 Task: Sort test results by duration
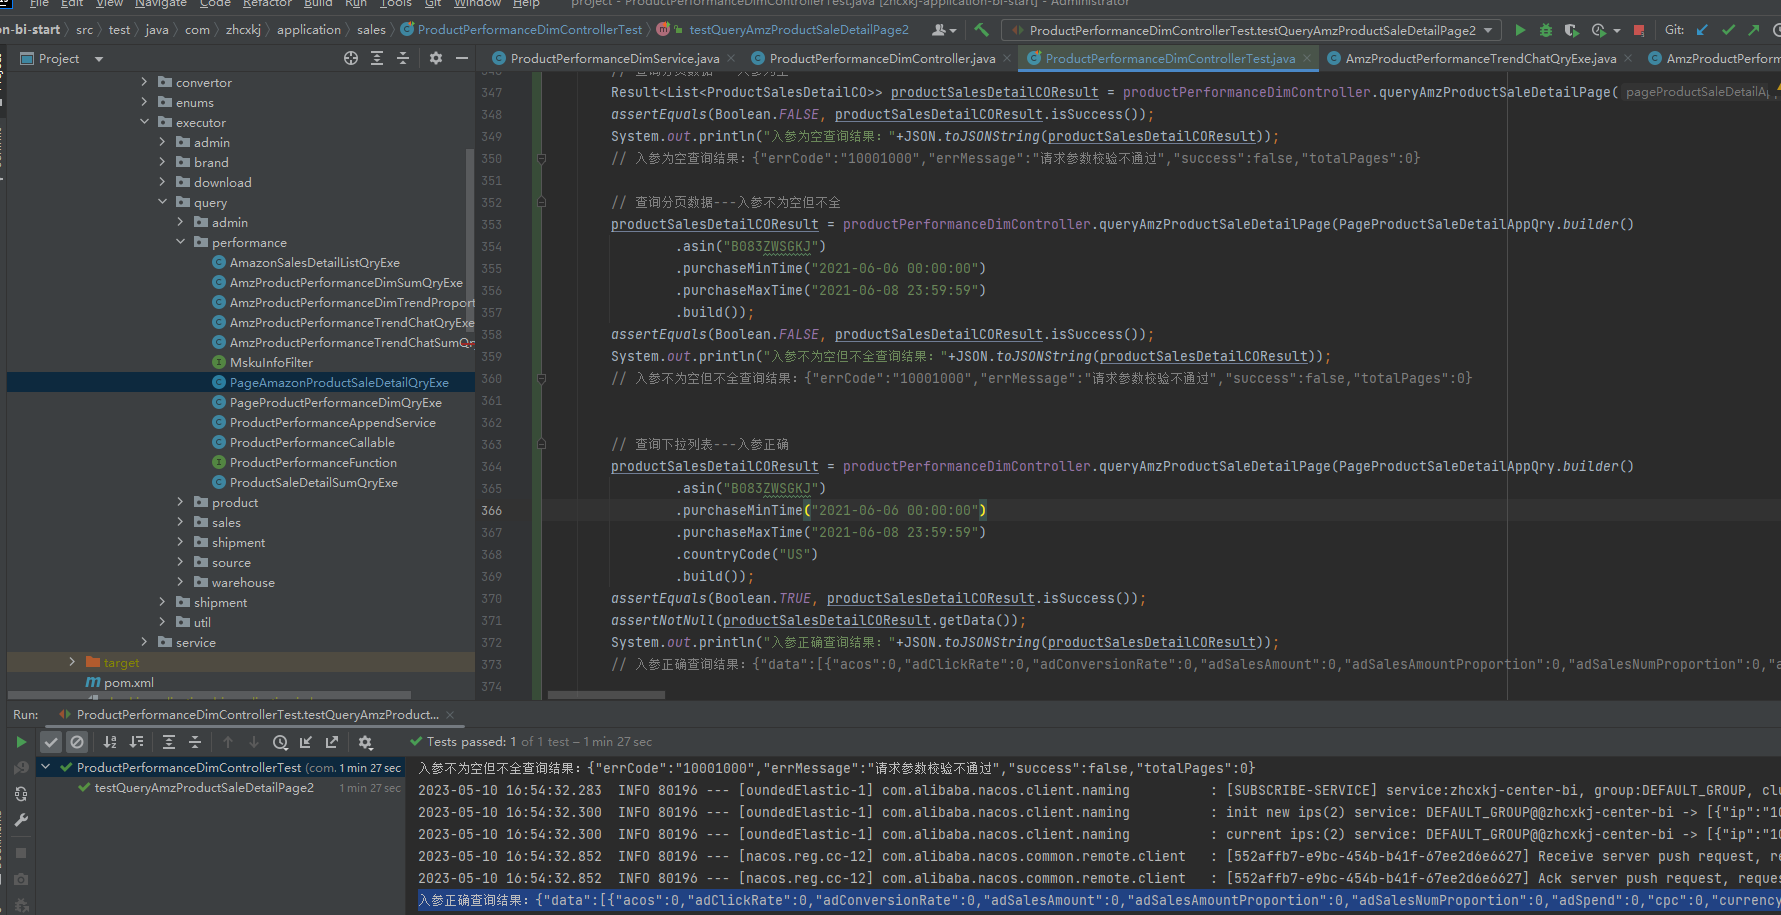coord(136,742)
